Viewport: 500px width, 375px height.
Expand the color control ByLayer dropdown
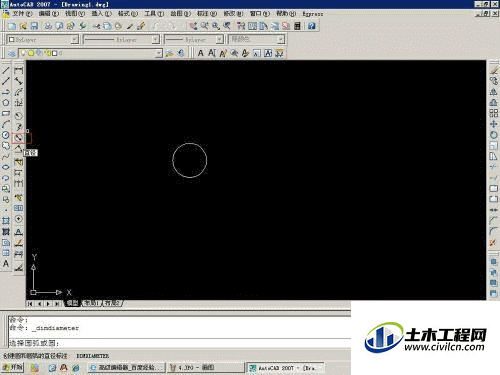coord(75,39)
